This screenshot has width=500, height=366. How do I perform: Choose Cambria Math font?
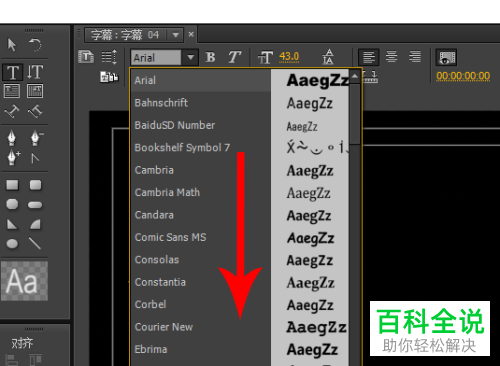point(201,192)
